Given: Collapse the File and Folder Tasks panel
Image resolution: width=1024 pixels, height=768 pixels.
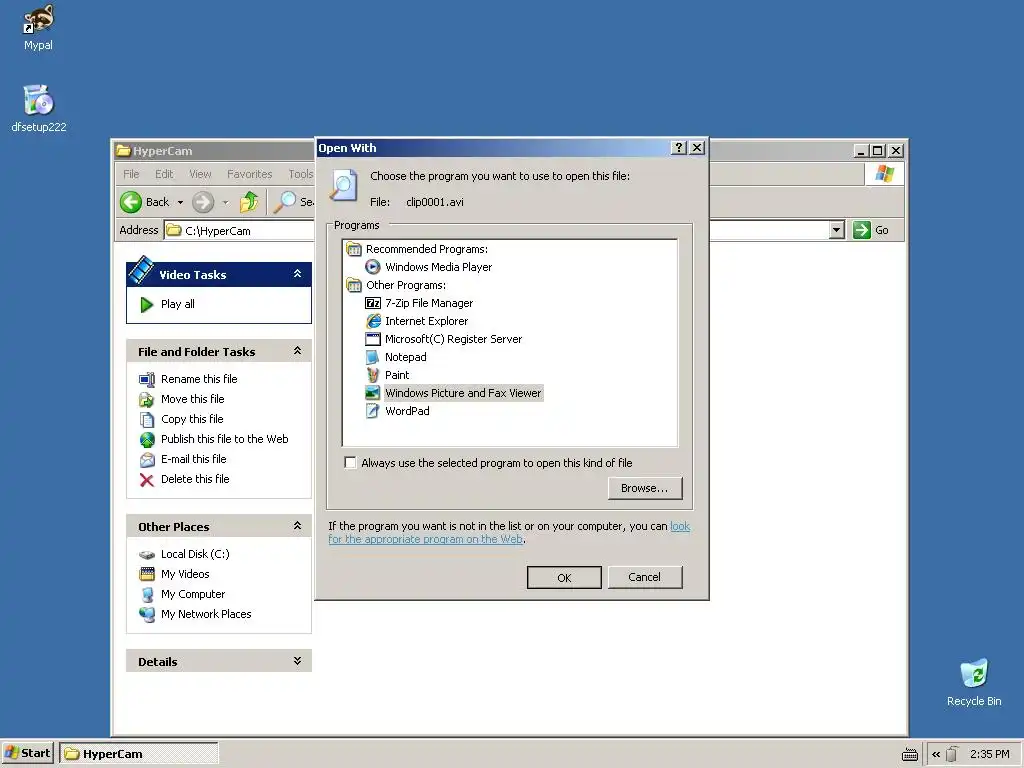Looking at the screenshot, I should click(x=297, y=351).
